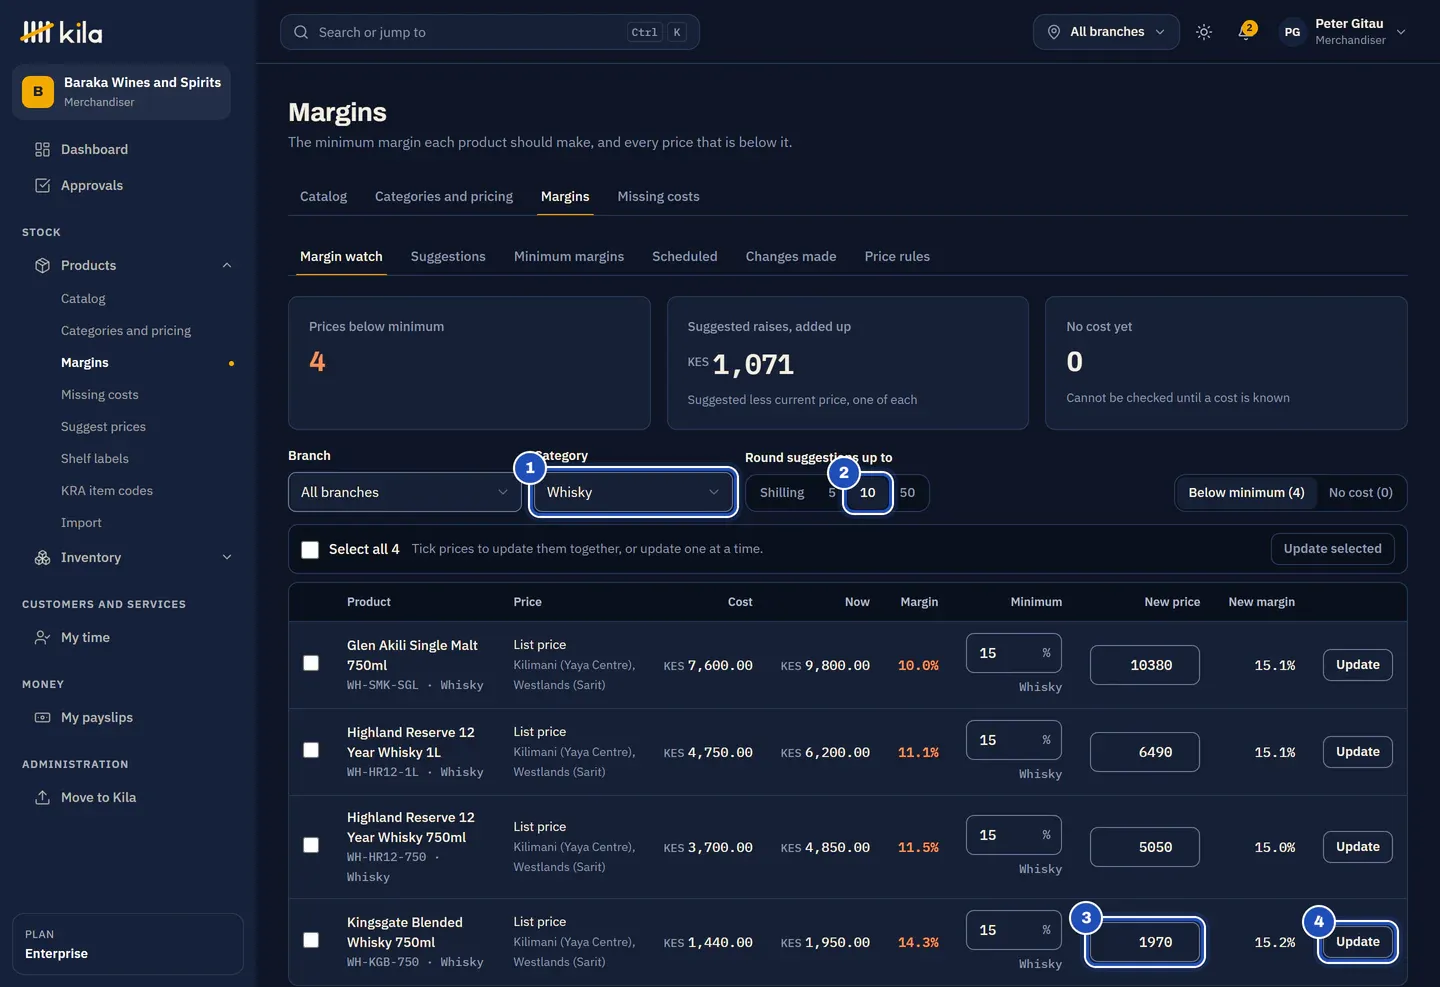Choose round up to 50
Viewport: 1440px width, 987px height.
(907, 492)
